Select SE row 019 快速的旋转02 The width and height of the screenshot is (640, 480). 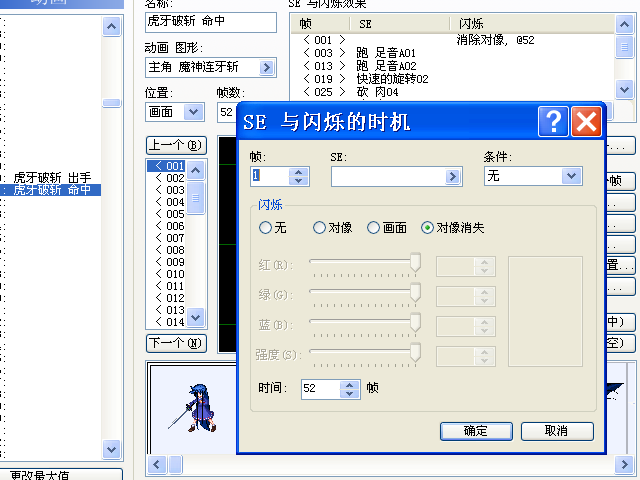point(452,79)
